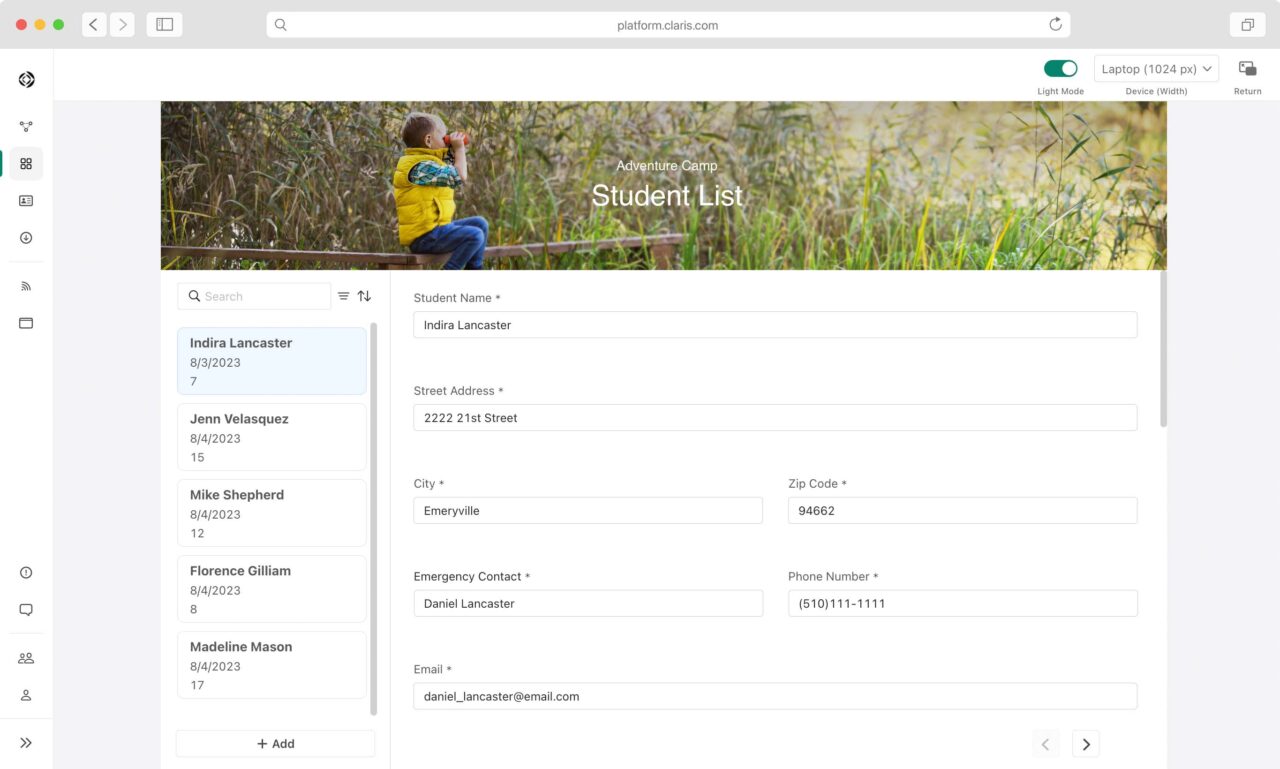The width and height of the screenshot is (1280, 769).
Task: Open the feed icon in the sidebar
Action: tap(25, 286)
